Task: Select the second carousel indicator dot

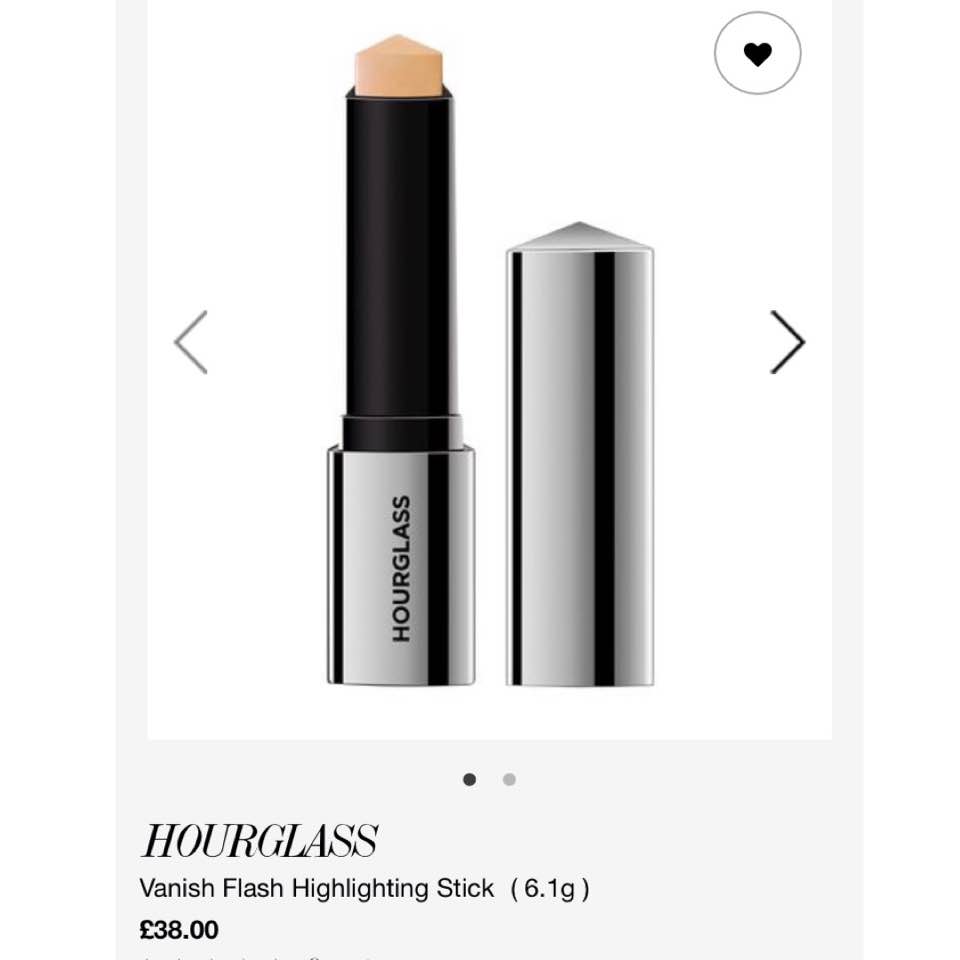Action: pyautogui.click(x=509, y=779)
